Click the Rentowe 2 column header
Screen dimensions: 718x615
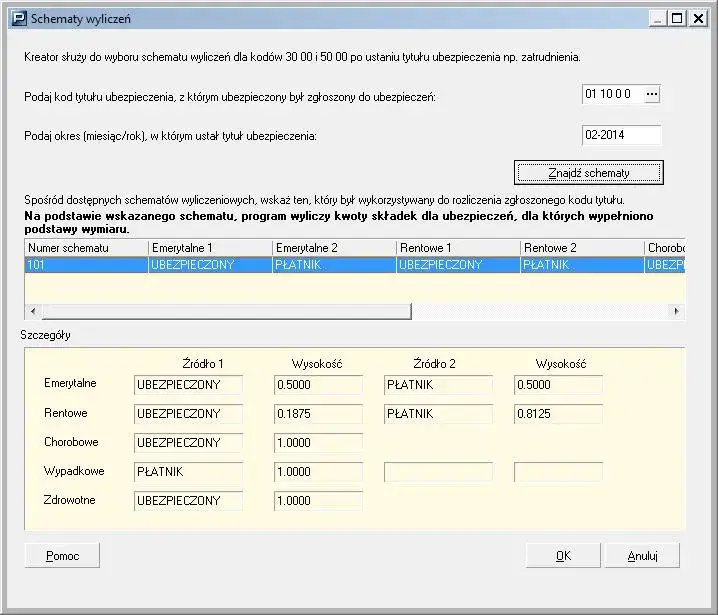580,248
